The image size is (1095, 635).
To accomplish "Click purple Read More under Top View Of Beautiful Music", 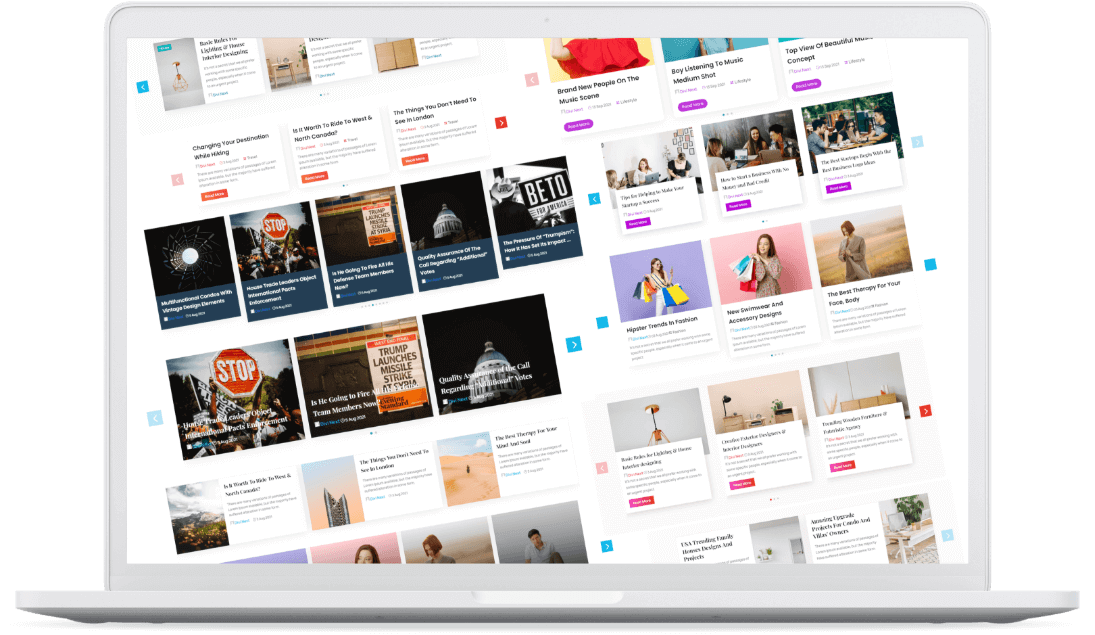I will [806, 85].
